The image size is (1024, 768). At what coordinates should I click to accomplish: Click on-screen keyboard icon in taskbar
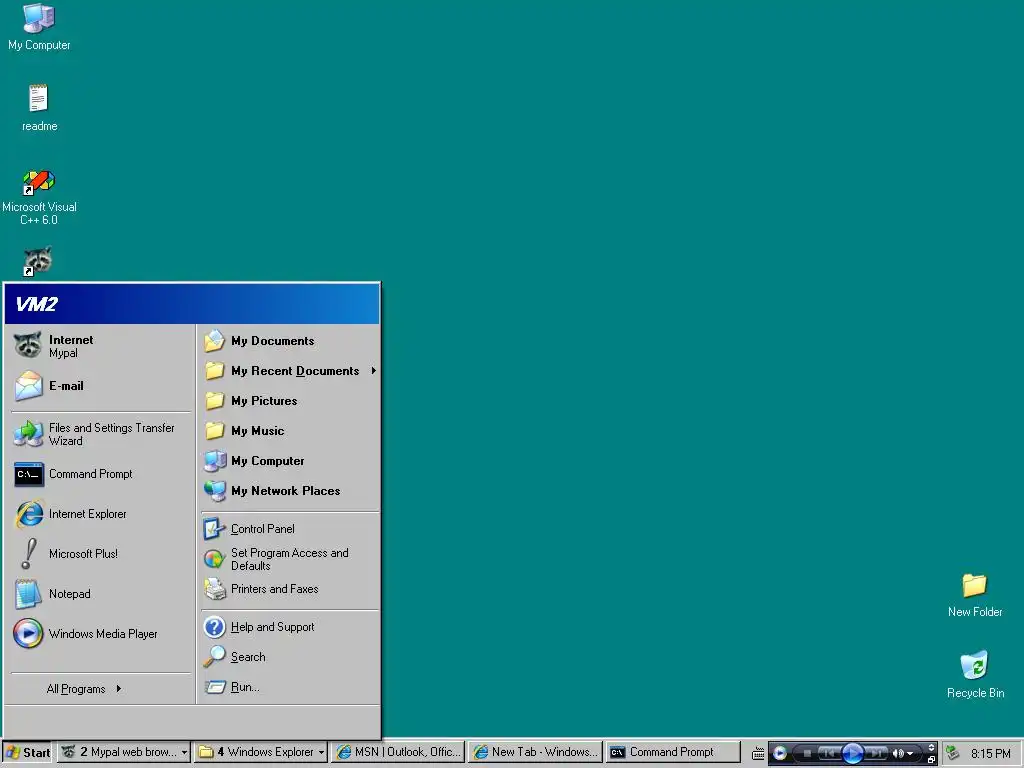[x=758, y=754]
